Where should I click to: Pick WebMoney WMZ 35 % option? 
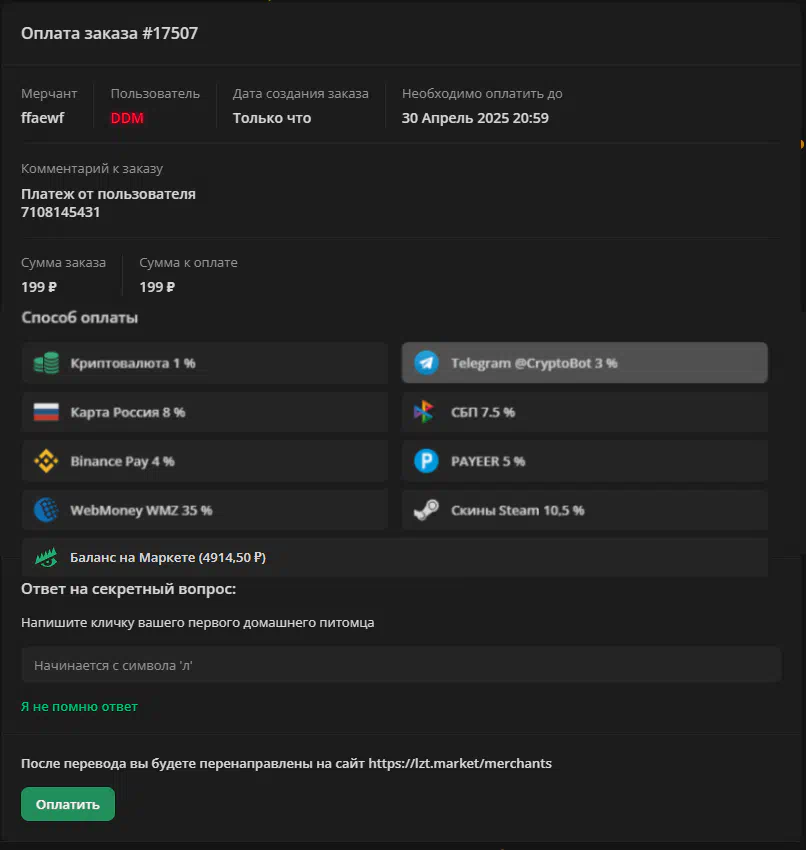click(x=205, y=510)
